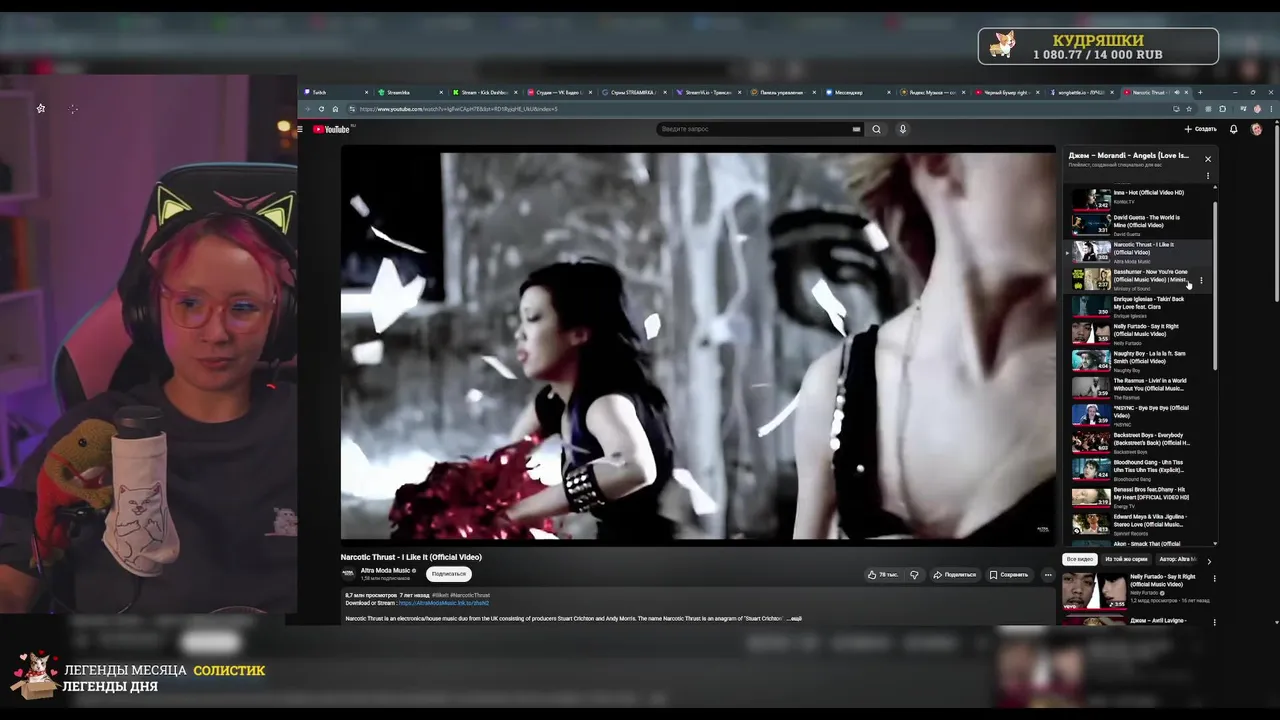Viewport: 1280px width, 720px height.
Task: Open the account avatar menu
Action: pos(1256,129)
